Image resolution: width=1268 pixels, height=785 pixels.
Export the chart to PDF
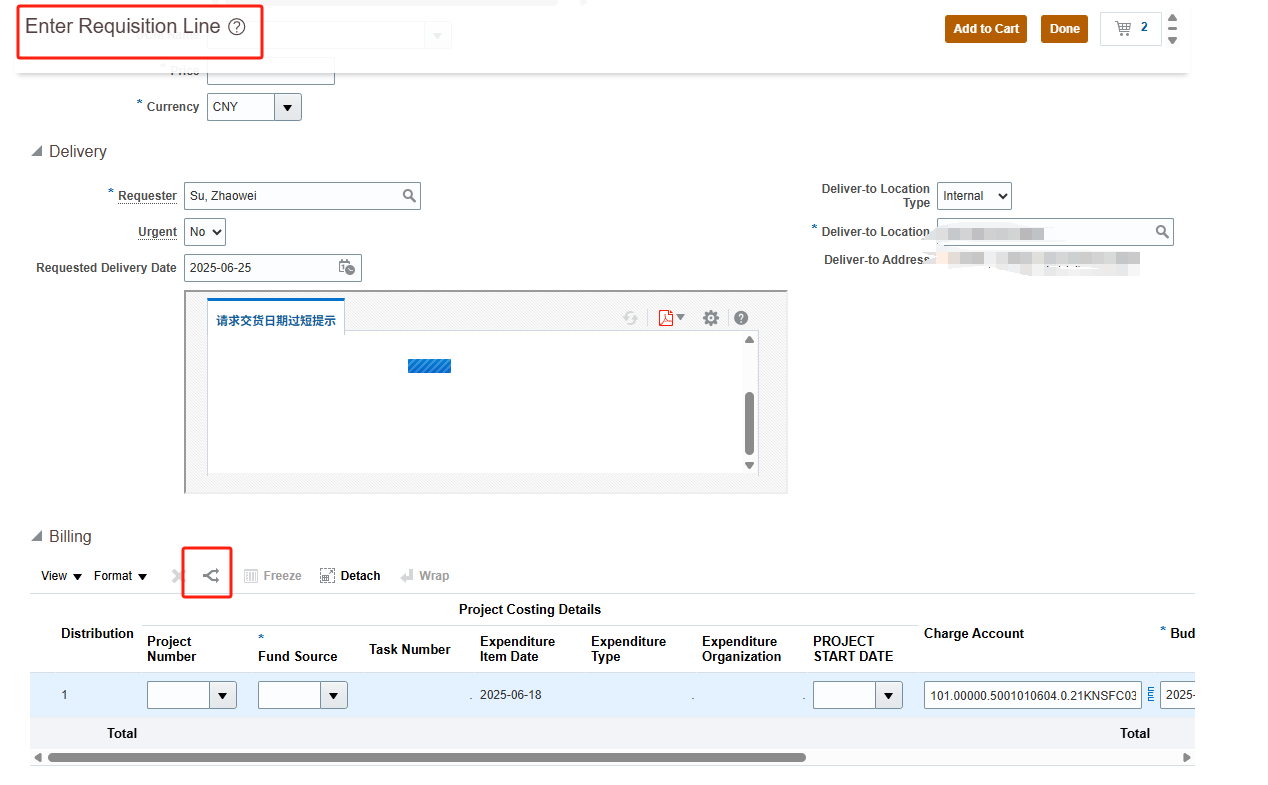(667, 317)
